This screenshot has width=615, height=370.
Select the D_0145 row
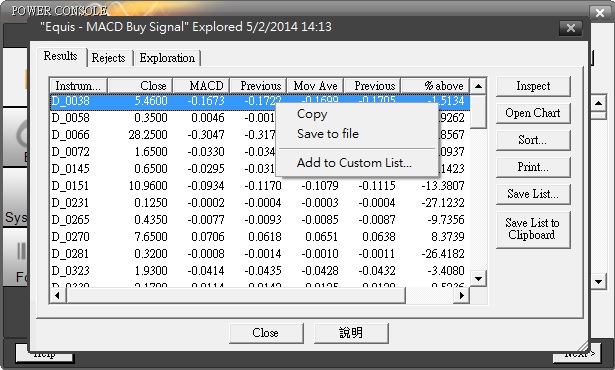(260, 169)
